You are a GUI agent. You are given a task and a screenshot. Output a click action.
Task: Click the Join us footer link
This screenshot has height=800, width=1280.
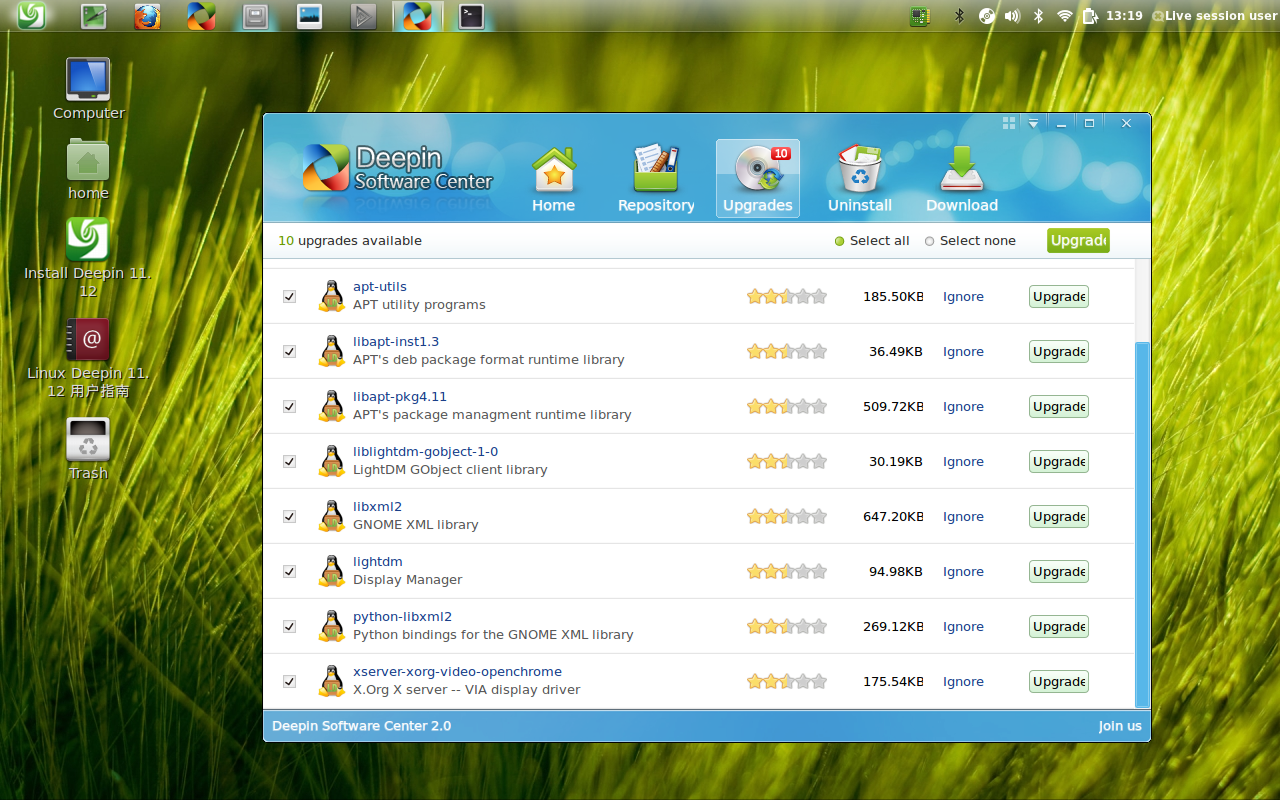[1119, 726]
